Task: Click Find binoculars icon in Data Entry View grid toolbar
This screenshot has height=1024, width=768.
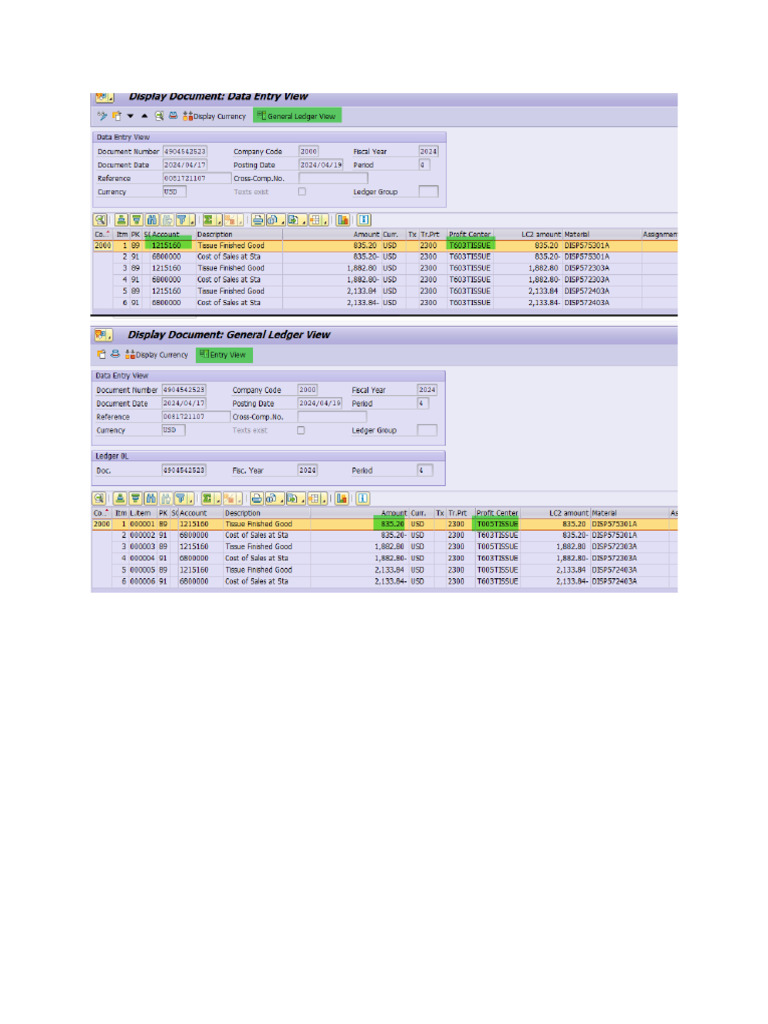Action: [152, 220]
